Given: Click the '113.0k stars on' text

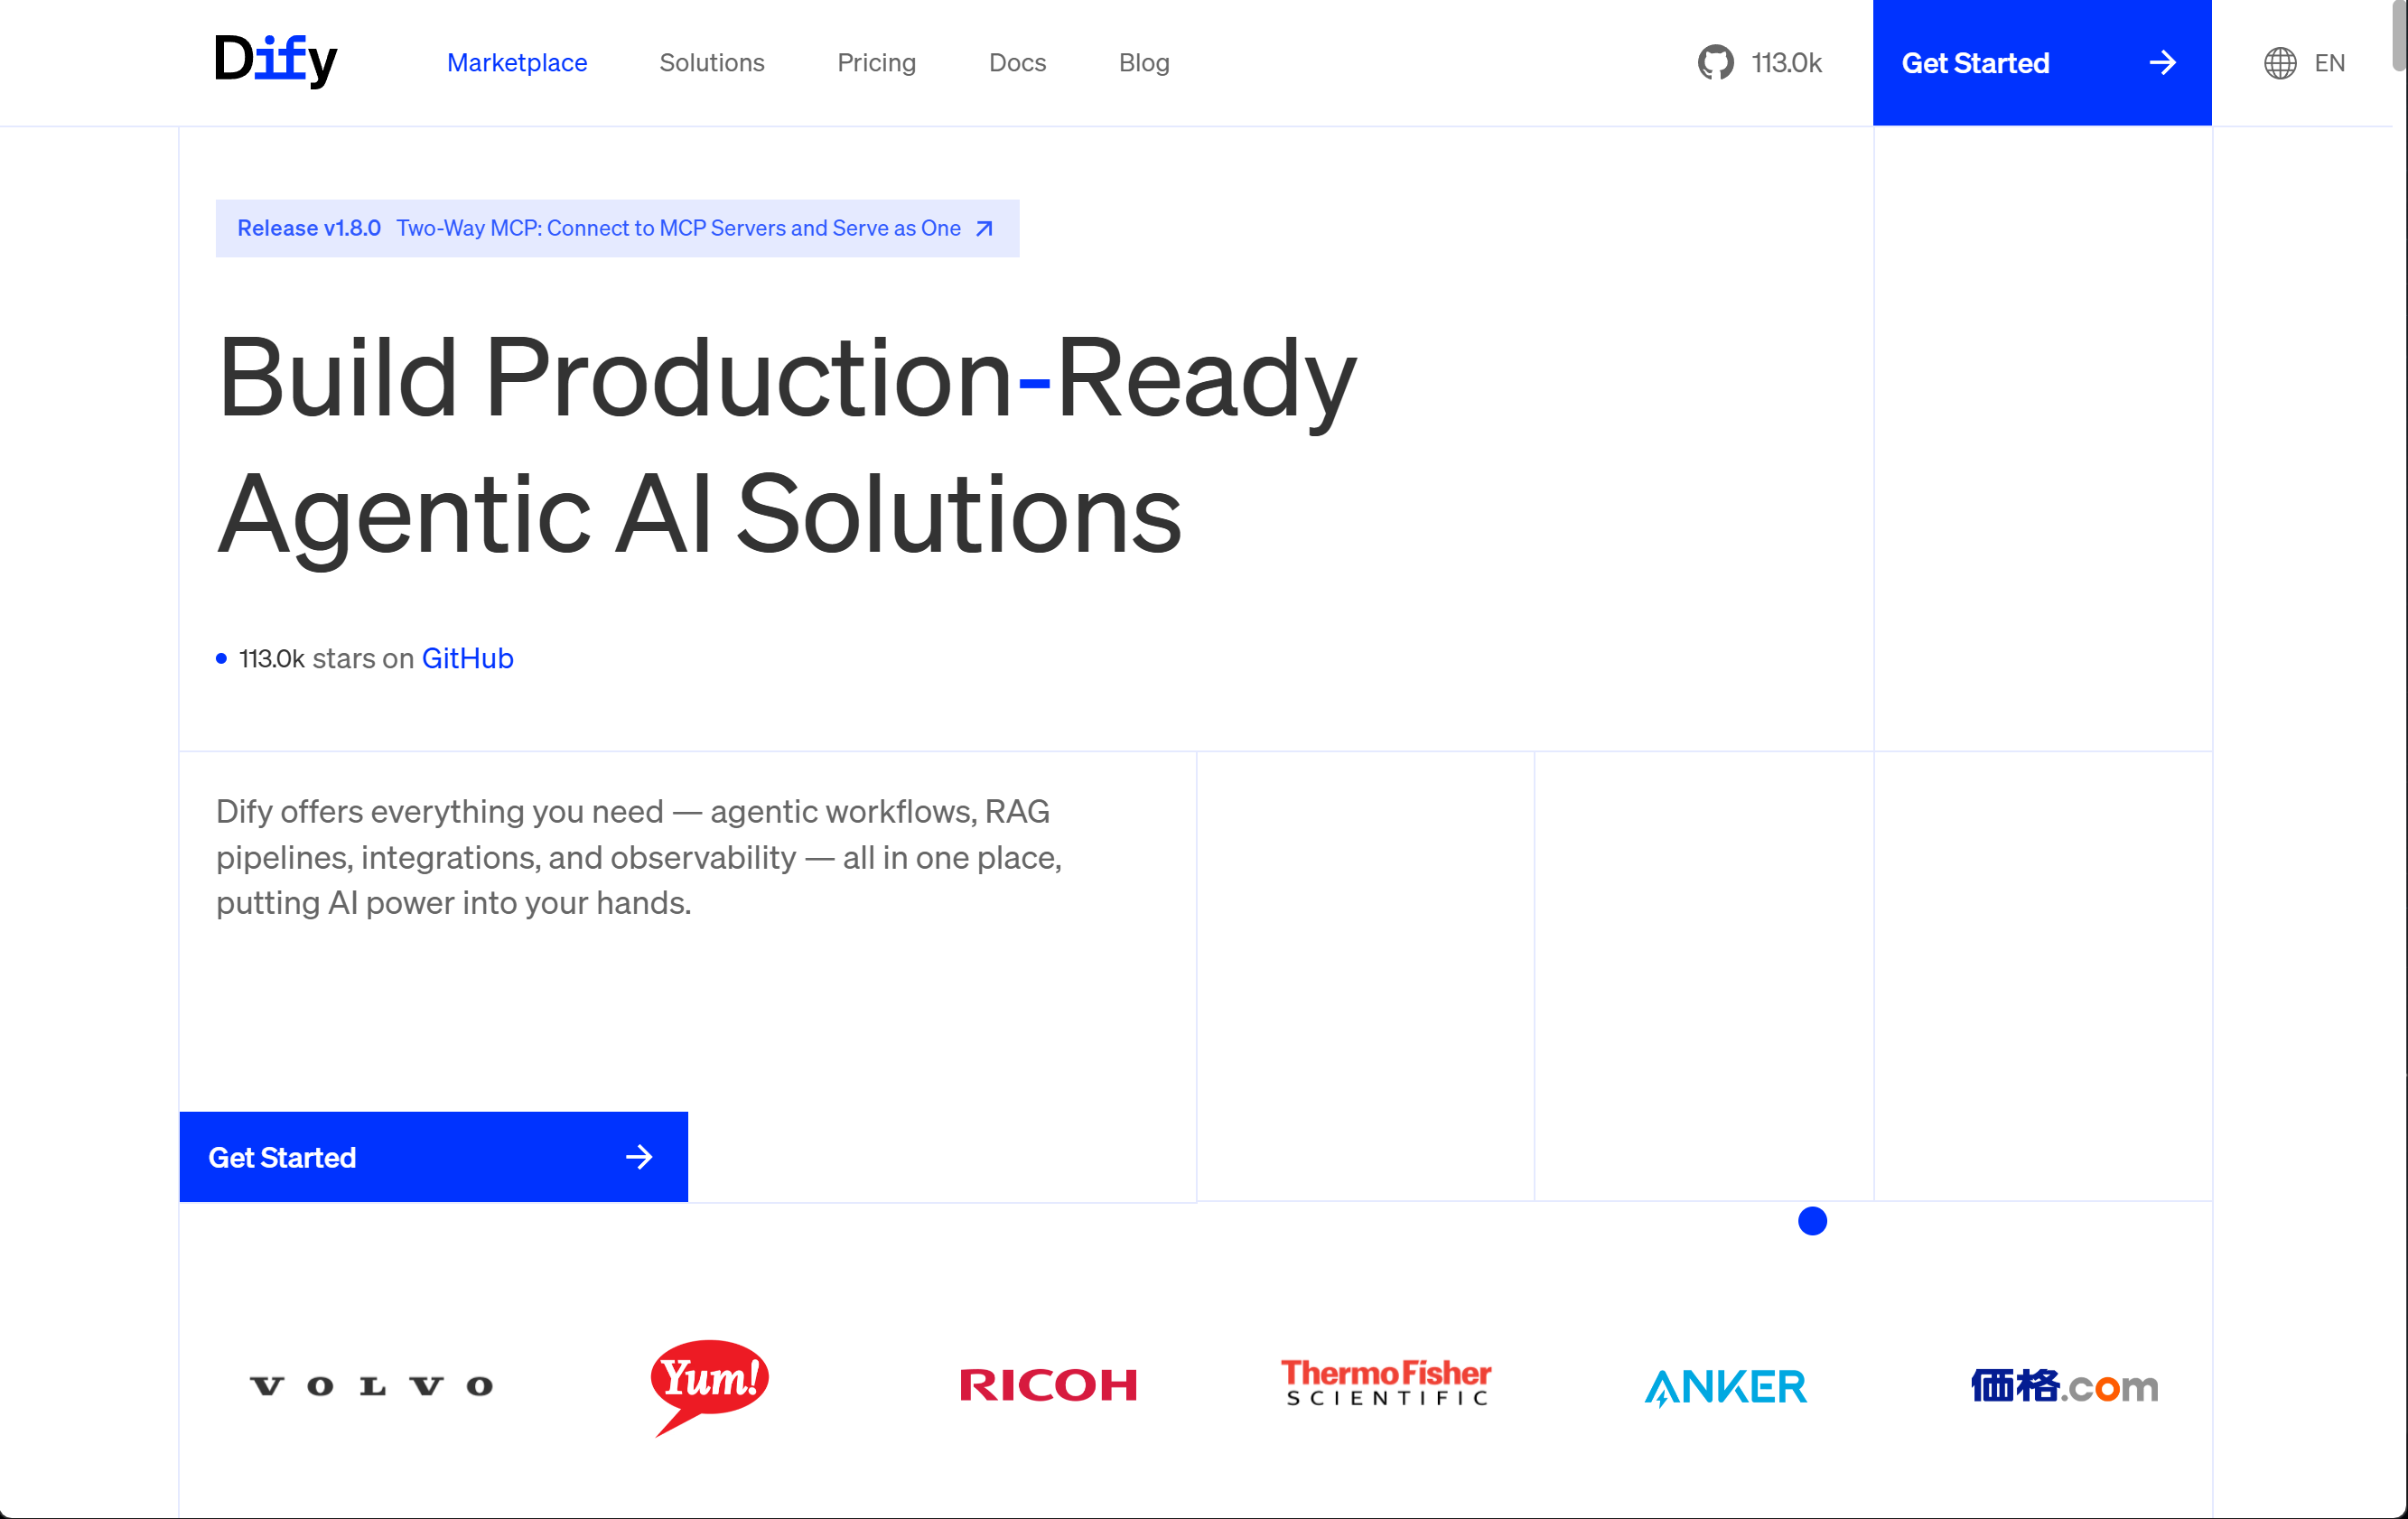Looking at the screenshot, I should (x=326, y=658).
